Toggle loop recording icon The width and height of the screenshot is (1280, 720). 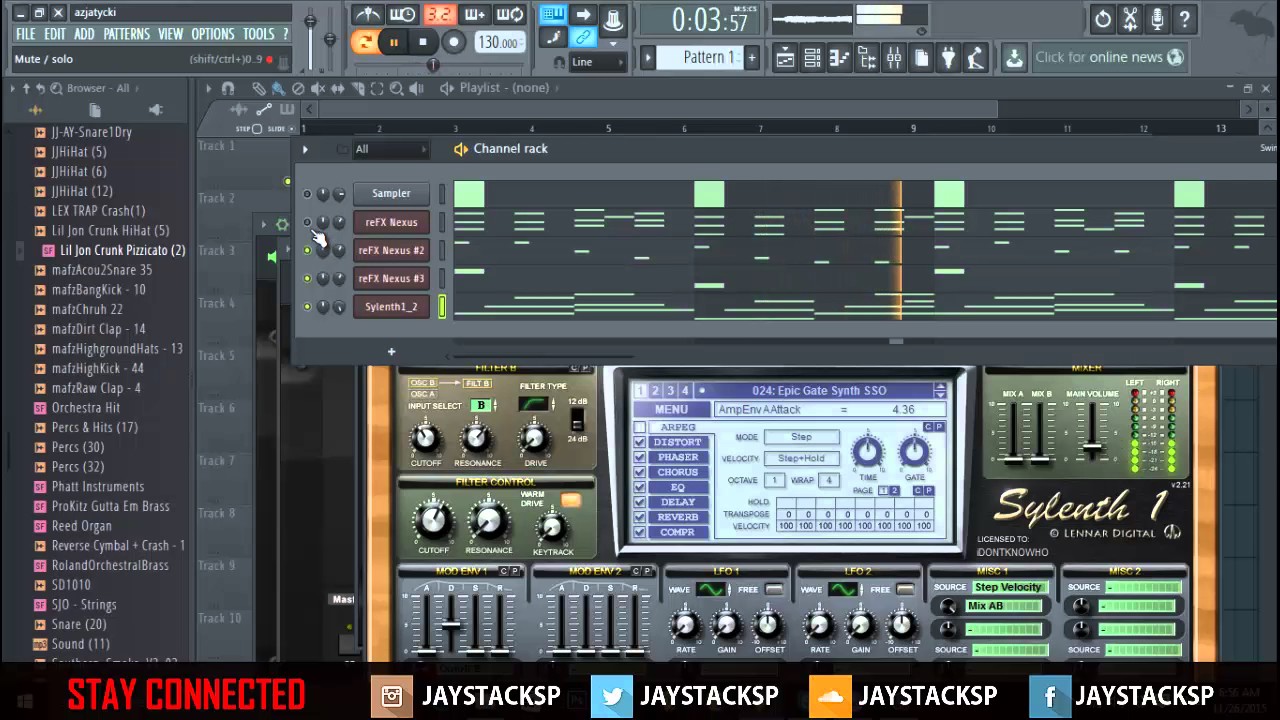point(510,15)
